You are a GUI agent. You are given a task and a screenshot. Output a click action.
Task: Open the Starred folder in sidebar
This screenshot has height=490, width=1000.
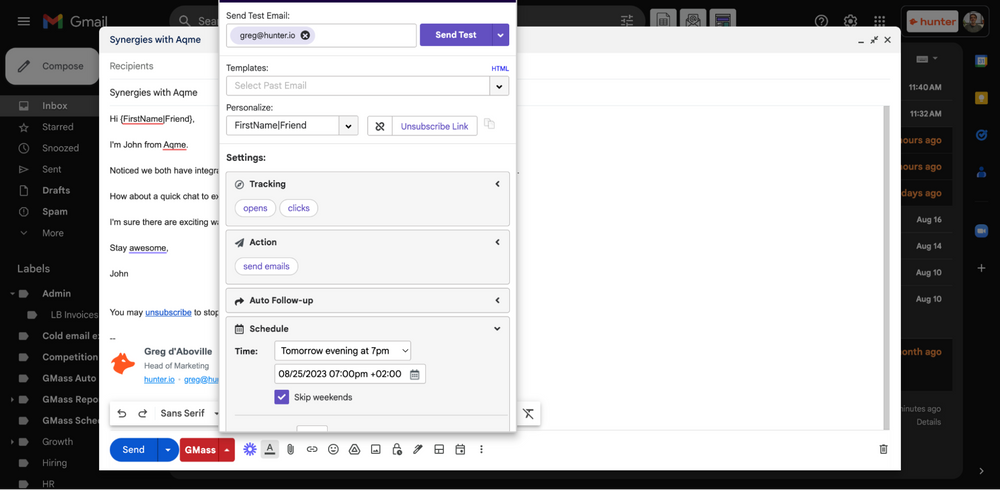58,127
